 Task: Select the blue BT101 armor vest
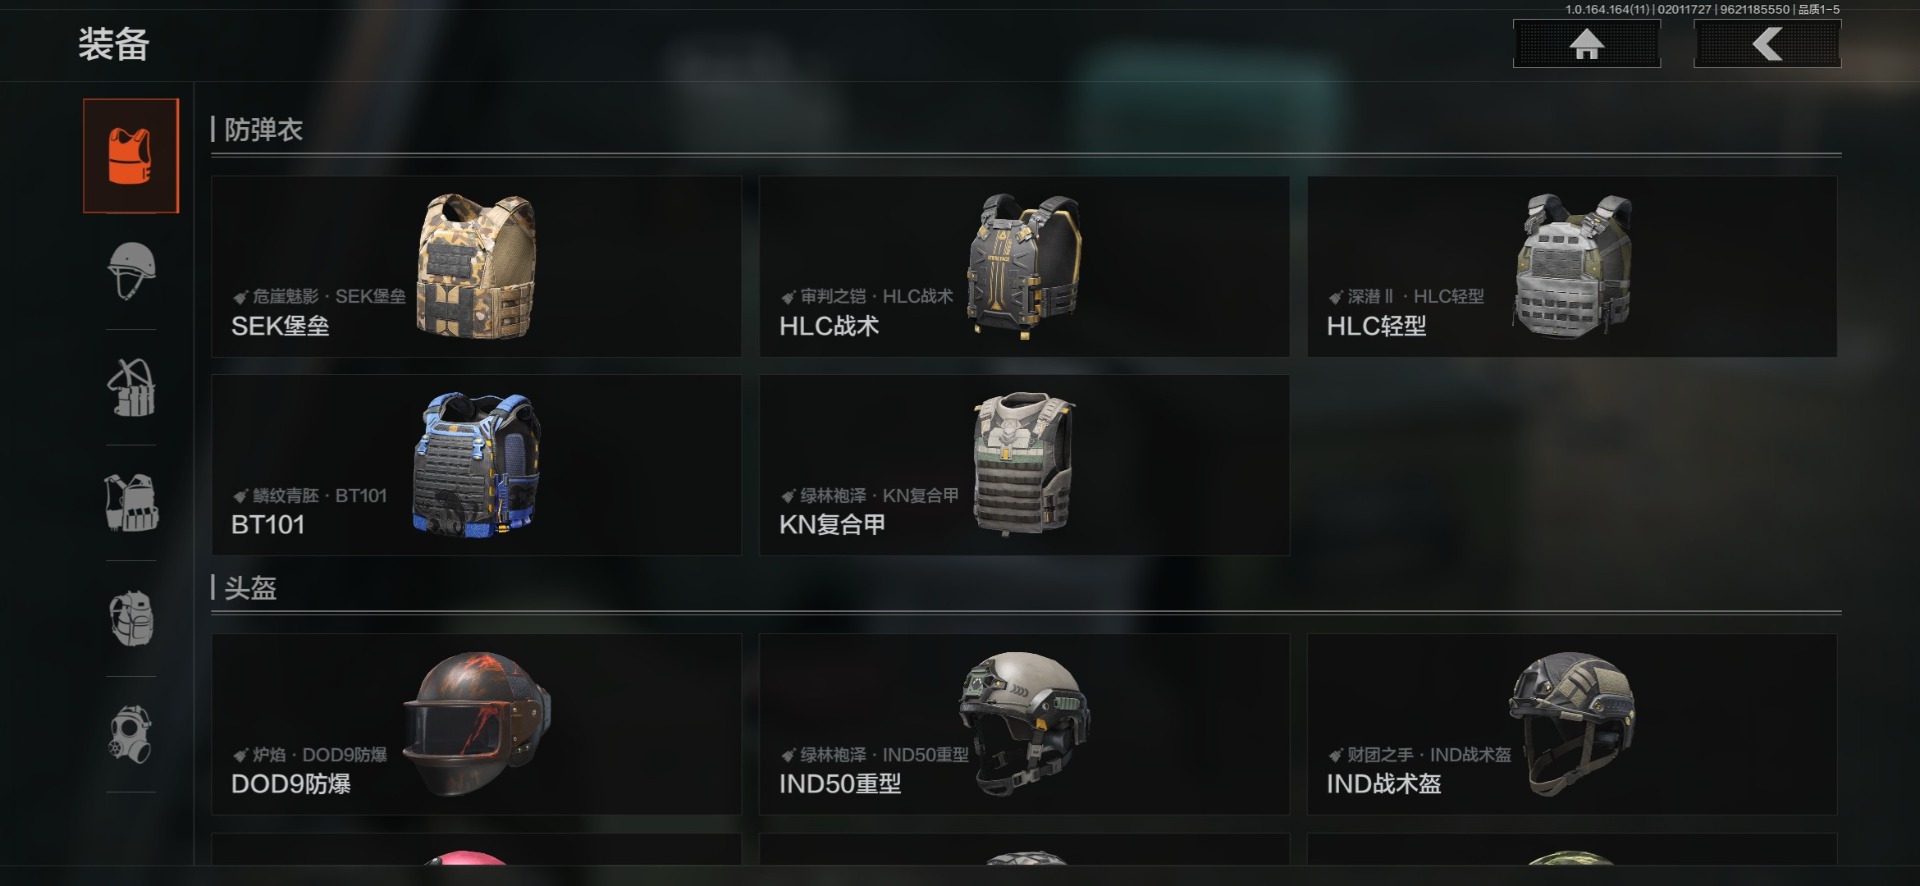tap(476, 465)
